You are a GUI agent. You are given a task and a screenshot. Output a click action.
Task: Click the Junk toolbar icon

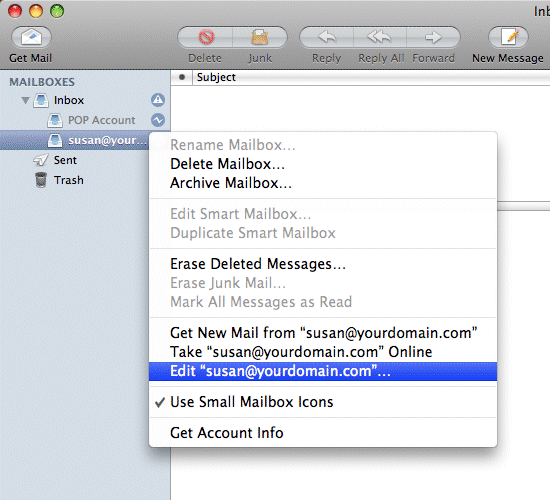click(260, 37)
